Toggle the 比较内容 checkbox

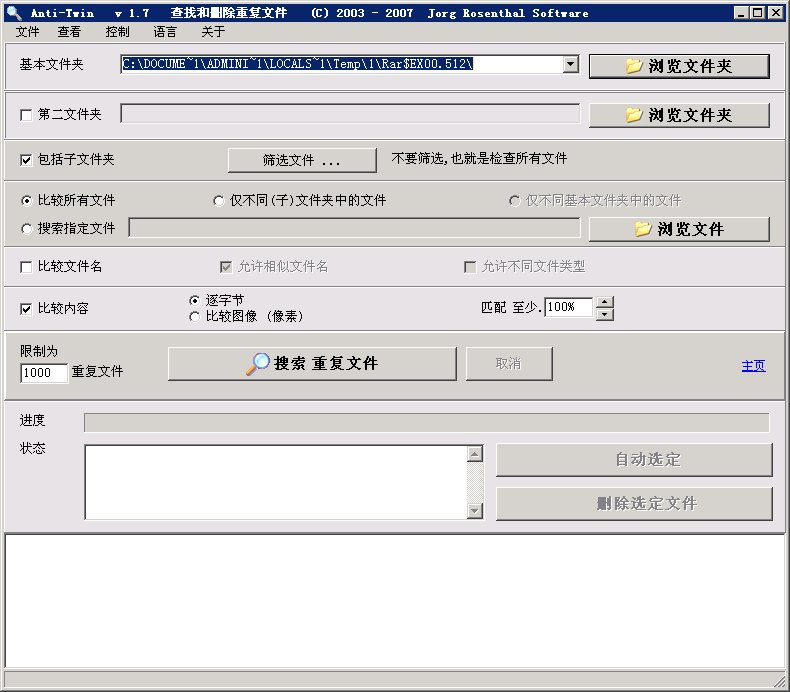(26, 308)
